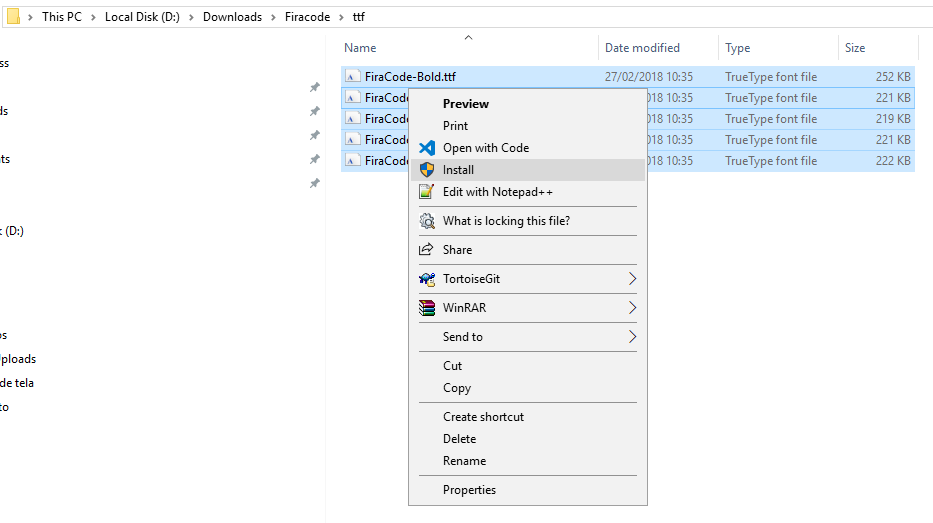Open dropdown chevron after Firacode breadcrumb
Image resolution: width=933 pixels, height=523 pixels.
342,17
